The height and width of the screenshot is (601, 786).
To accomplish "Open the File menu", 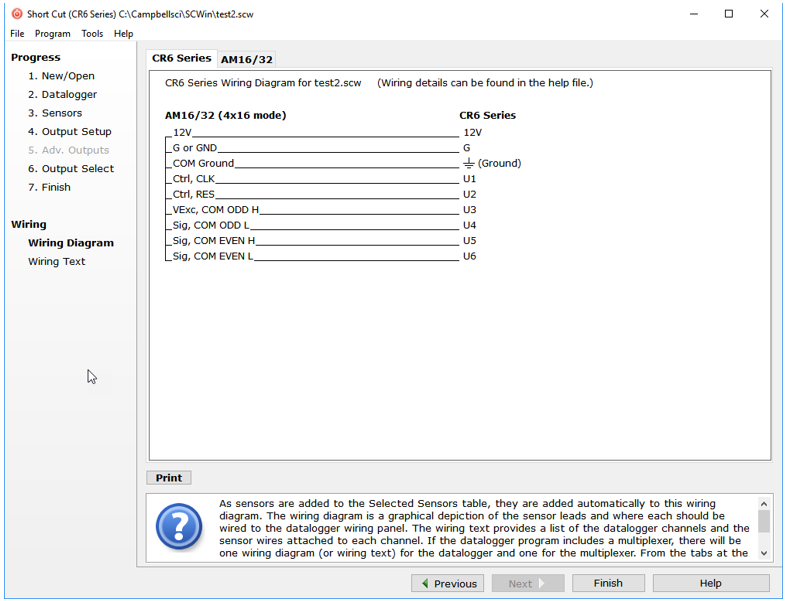I will pyautogui.click(x=17, y=34).
